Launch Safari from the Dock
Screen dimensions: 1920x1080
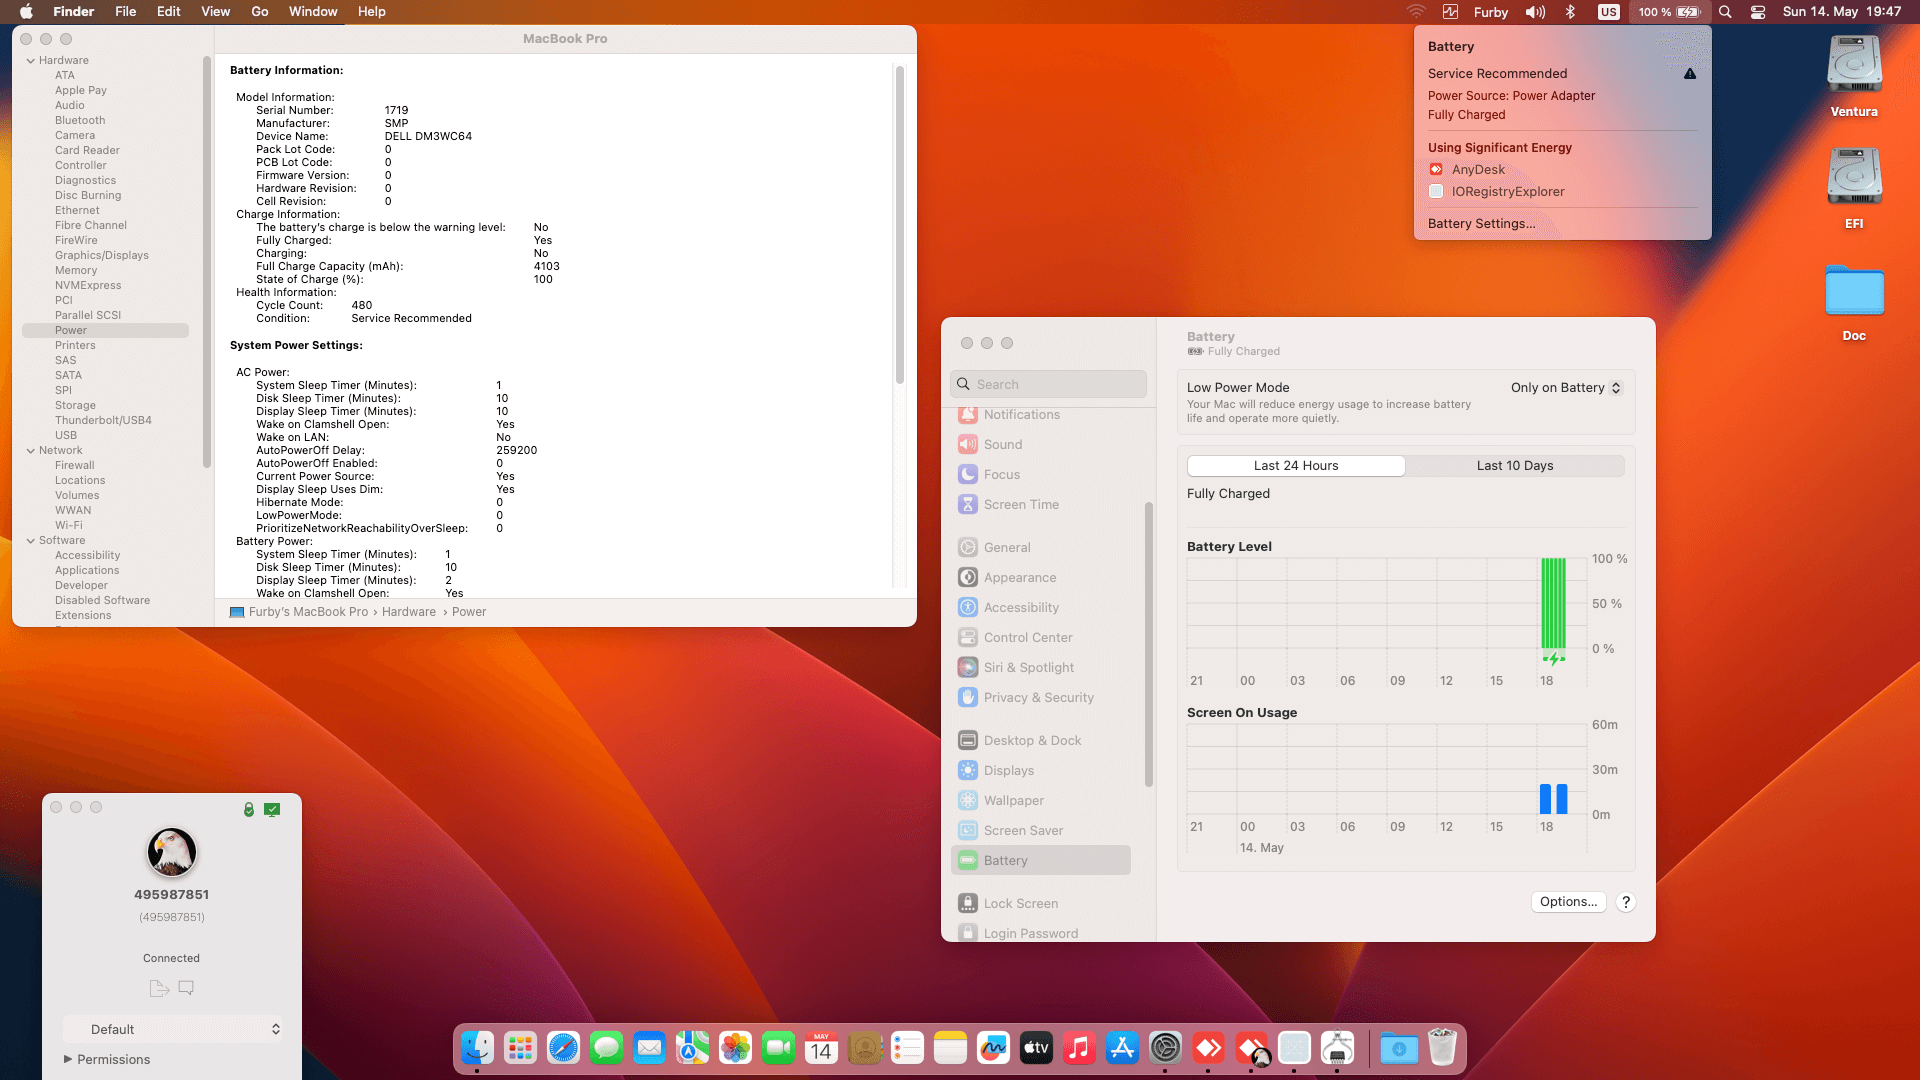[x=563, y=1048]
